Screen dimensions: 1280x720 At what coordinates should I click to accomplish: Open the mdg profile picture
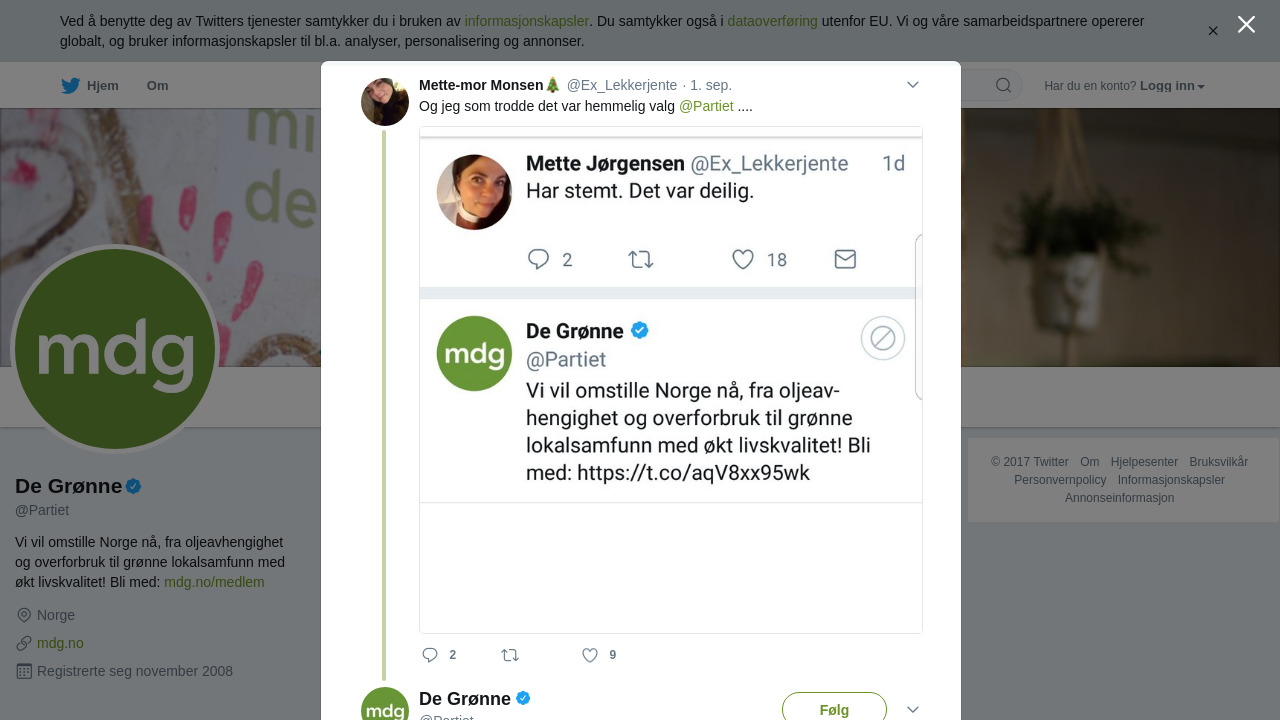click(115, 349)
